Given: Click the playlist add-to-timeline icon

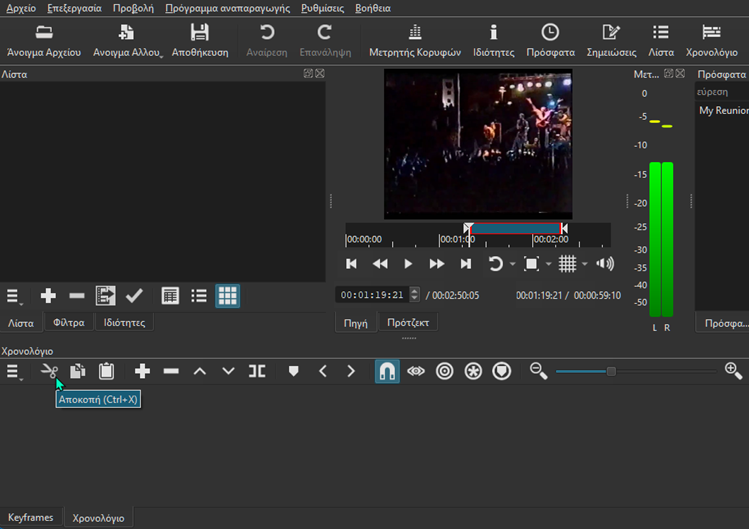Looking at the screenshot, I should click(106, 296).
